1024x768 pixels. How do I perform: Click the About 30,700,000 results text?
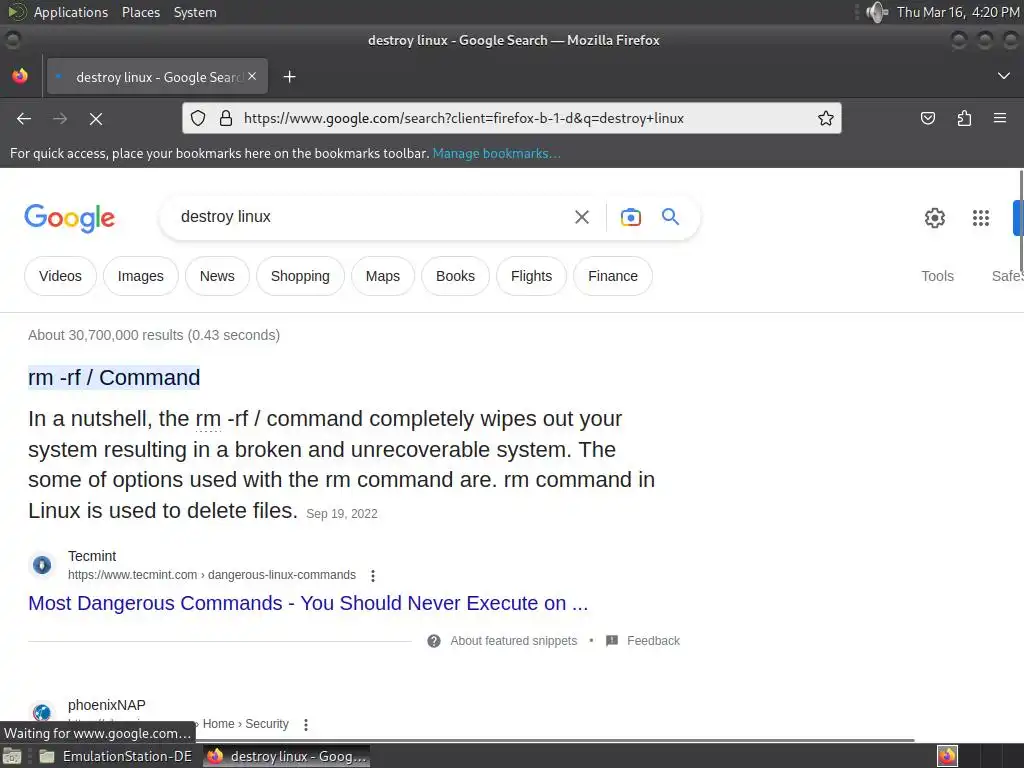[x=154, y=335]
